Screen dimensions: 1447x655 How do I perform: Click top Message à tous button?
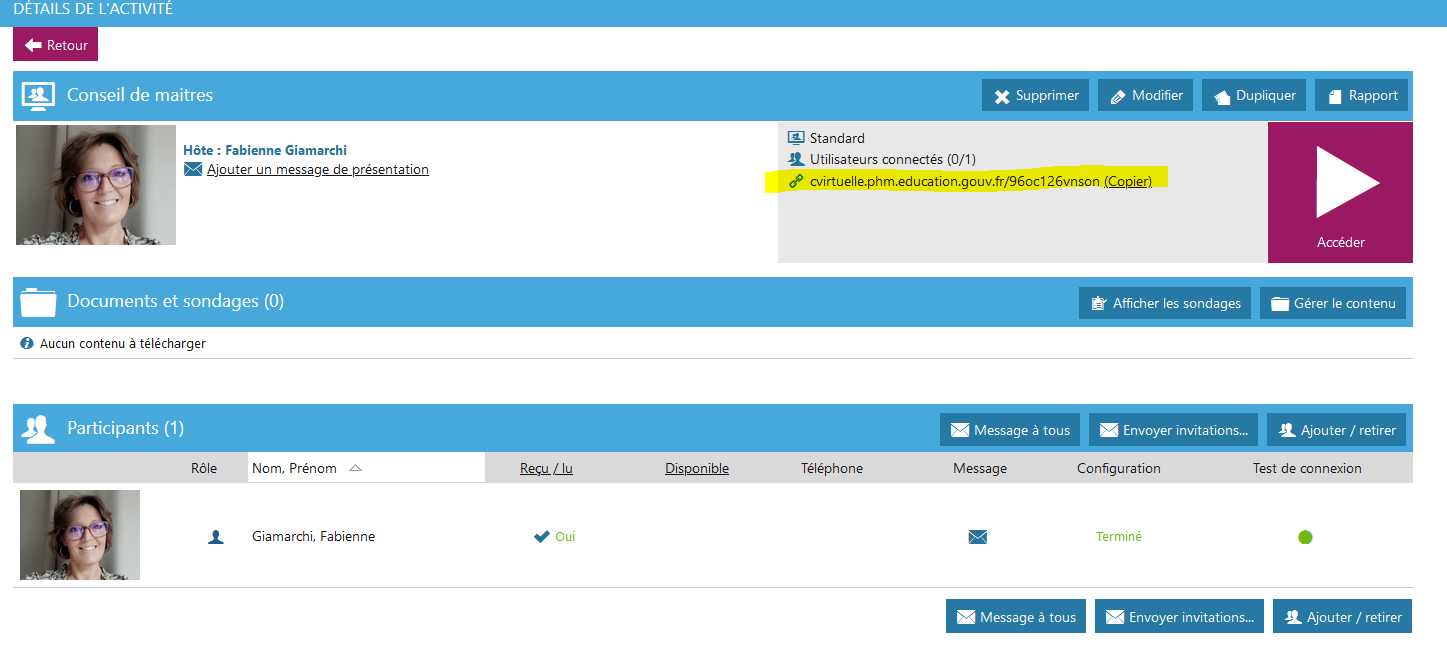pos(1009,430)
